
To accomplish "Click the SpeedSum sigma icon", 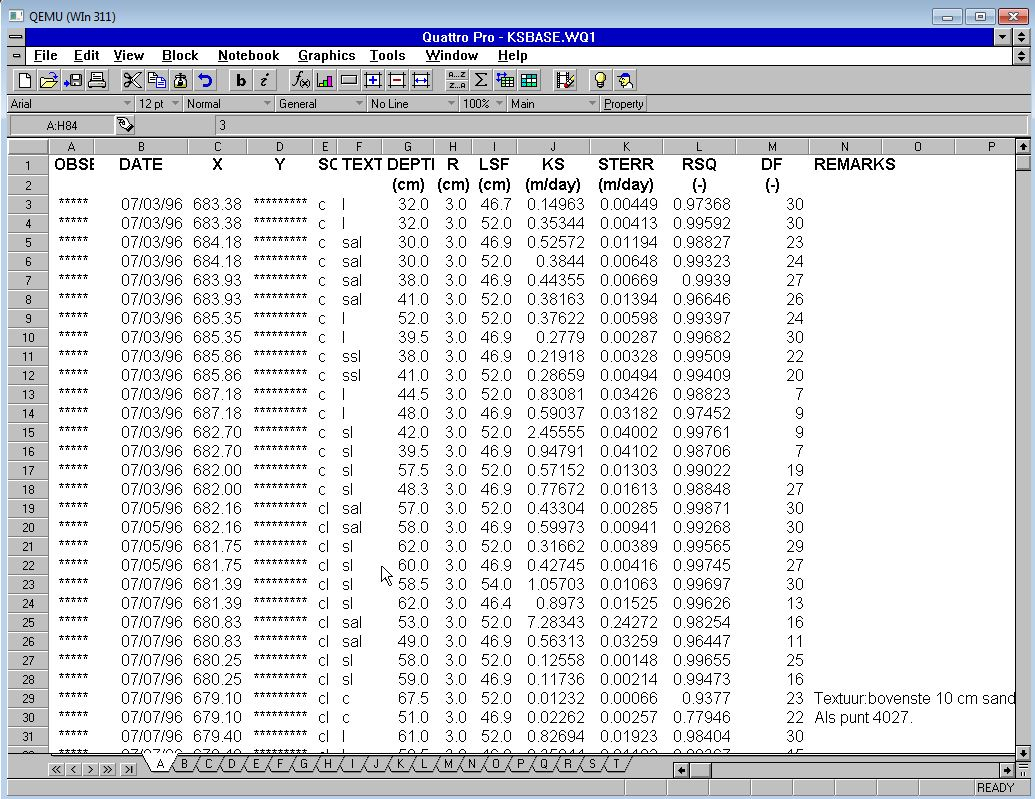I will tap(481, 81).
